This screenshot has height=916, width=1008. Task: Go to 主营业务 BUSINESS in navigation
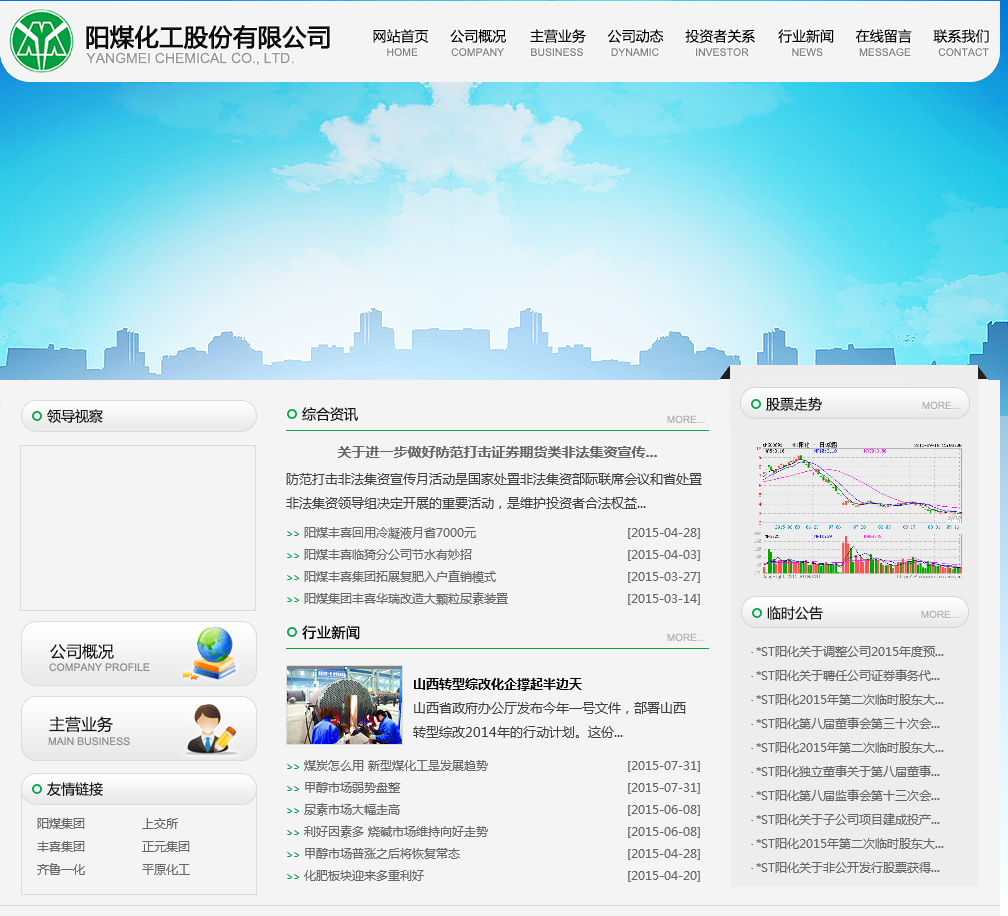click(557, 43)
